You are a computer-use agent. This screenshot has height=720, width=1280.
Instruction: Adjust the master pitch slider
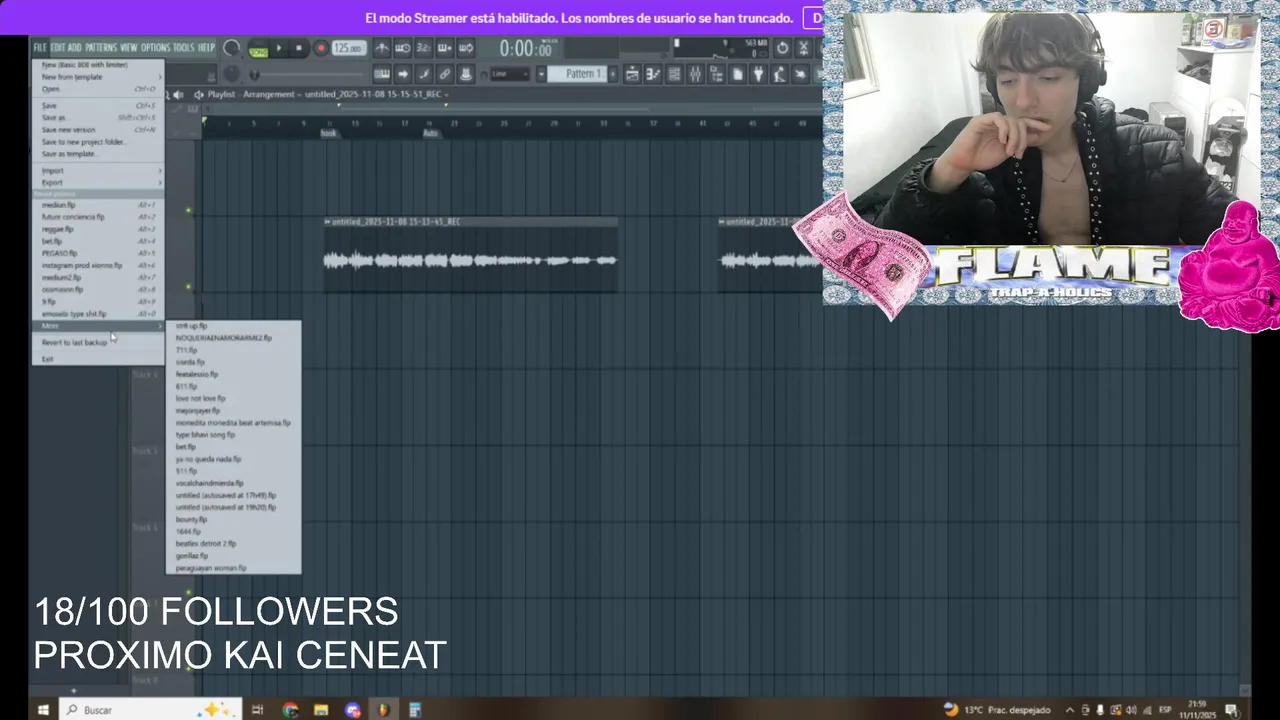[x=232, y=75]
